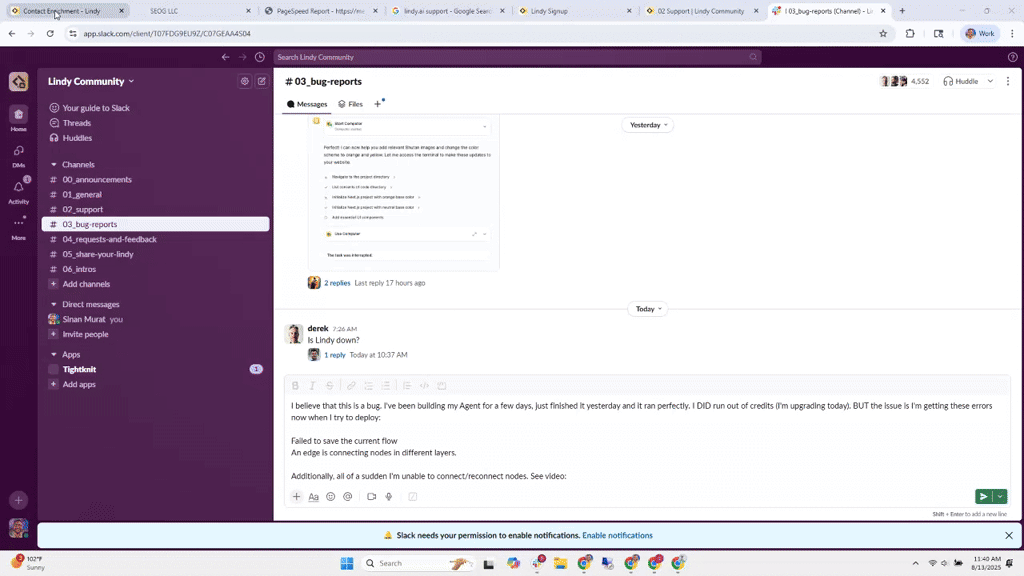Open the Activity notifications icon
This screenshot has width=1024, height=576.
point(18,188)
